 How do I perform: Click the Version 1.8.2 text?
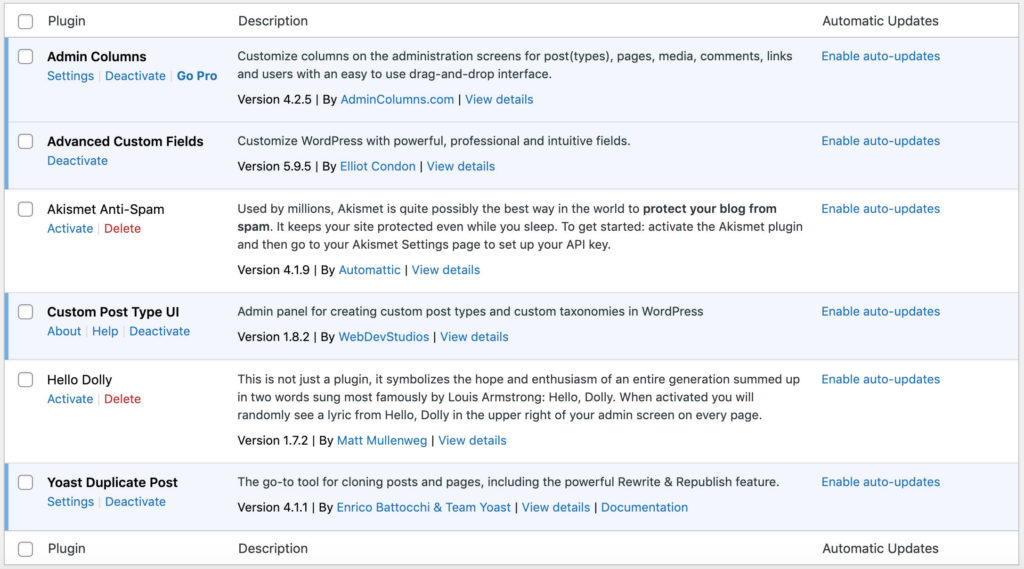pyautogui.click(x=274, y=337)
